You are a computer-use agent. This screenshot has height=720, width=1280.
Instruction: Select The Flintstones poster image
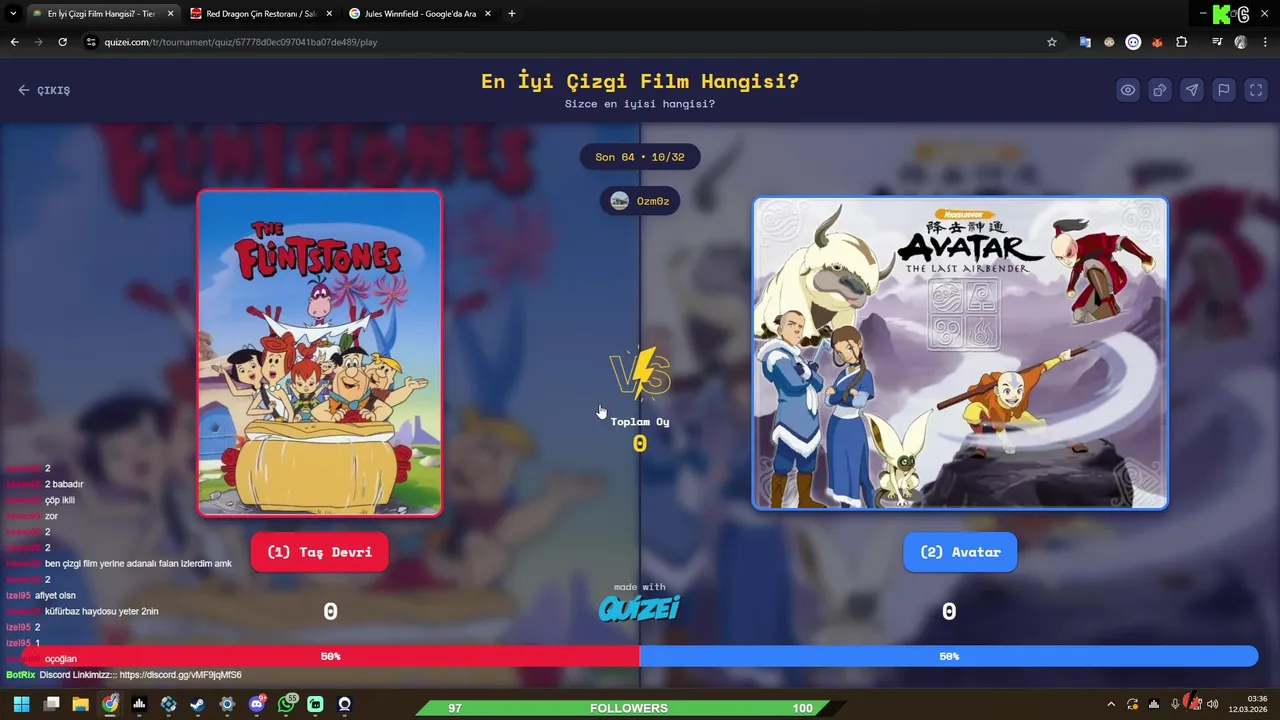[320, 353]
